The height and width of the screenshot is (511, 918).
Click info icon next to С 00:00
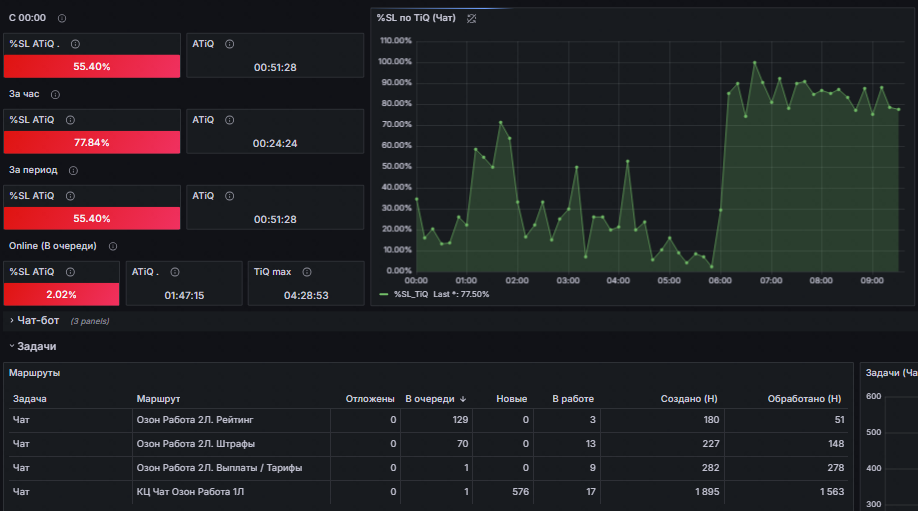[x=62, y=18]
